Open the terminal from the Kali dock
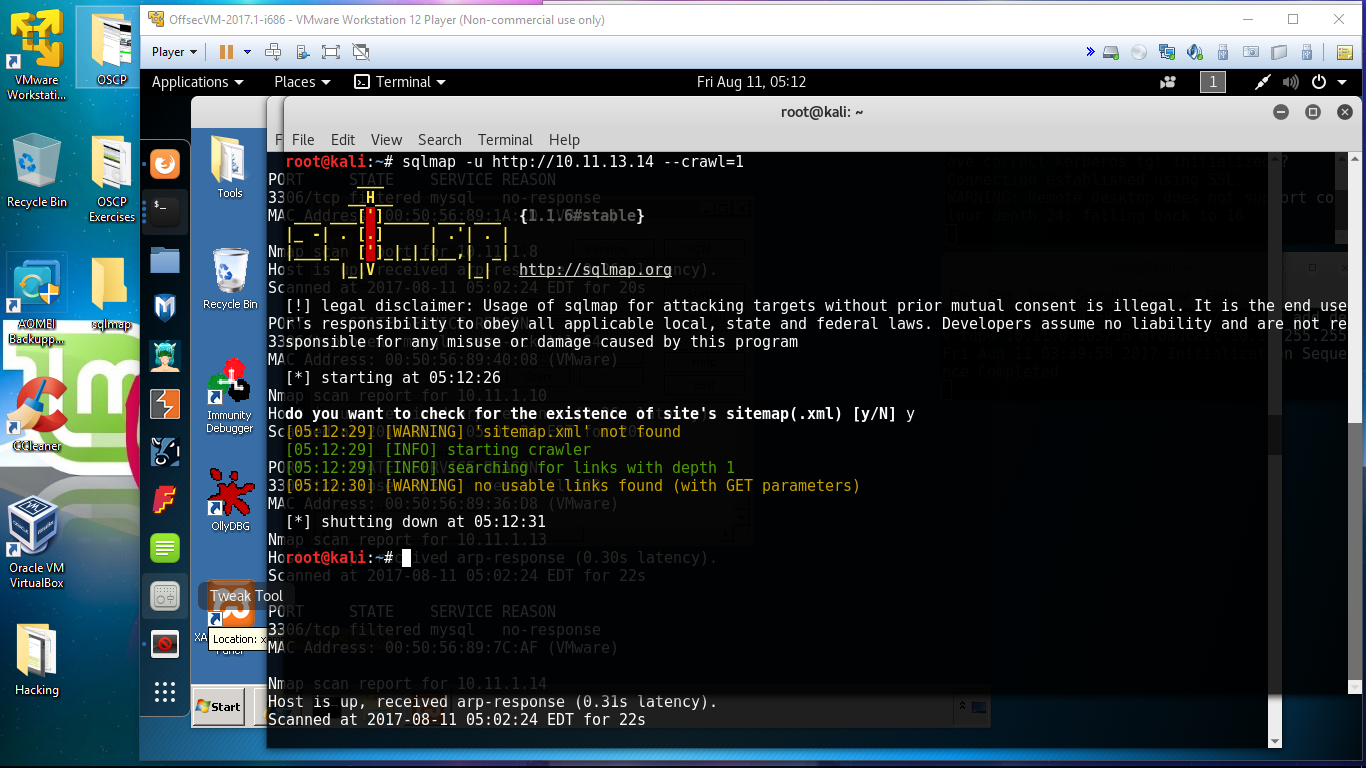The height and width of the screenshot is (768, 1366). tap(165, 211)
